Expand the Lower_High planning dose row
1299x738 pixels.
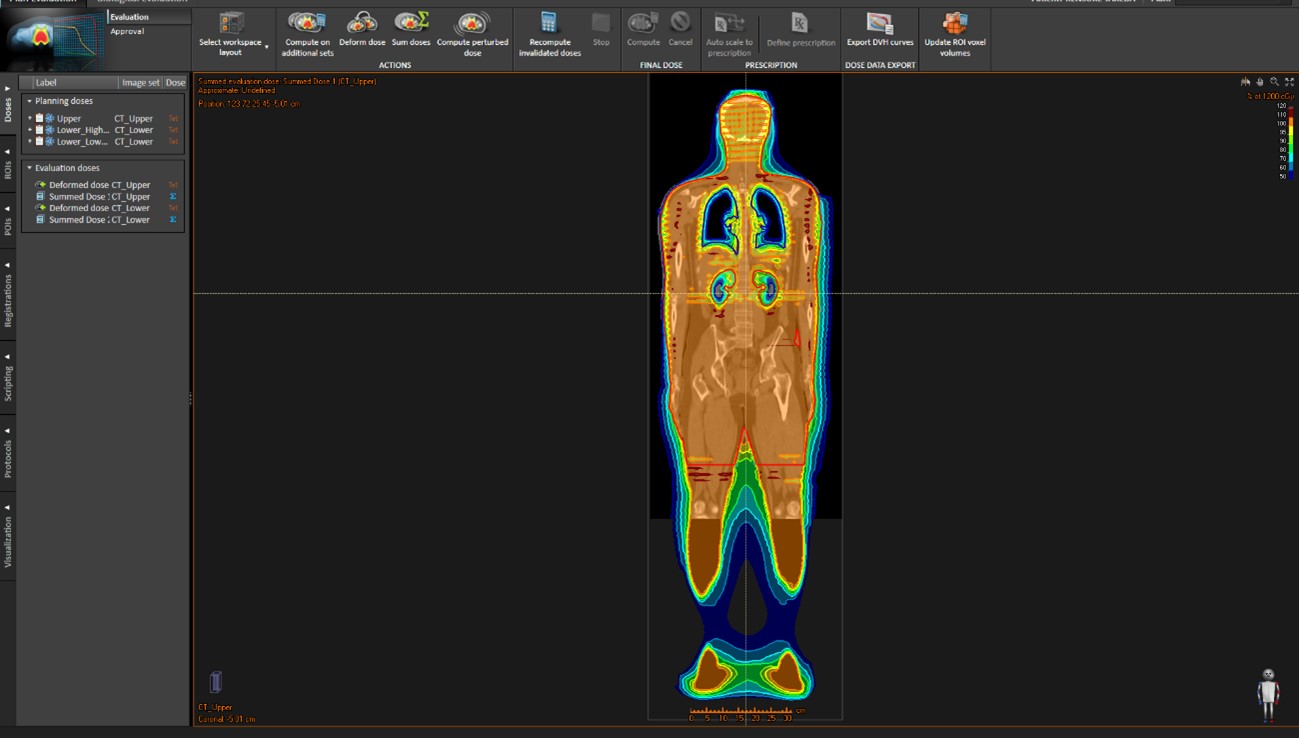pos(30,130)
